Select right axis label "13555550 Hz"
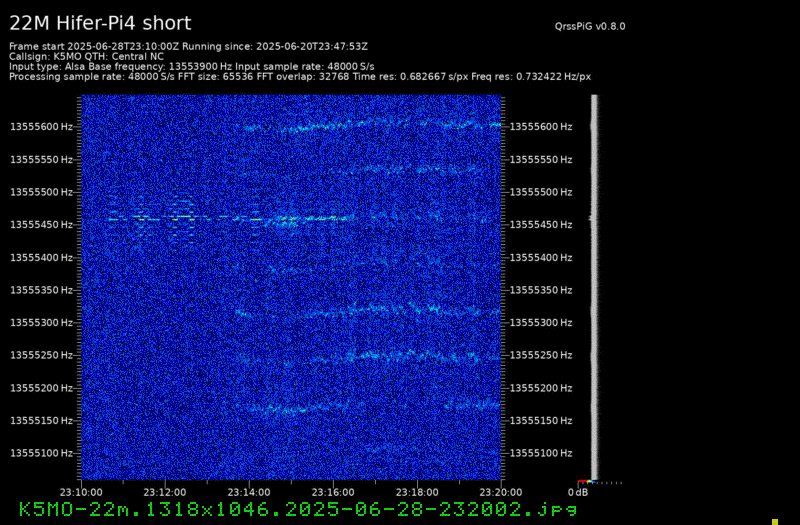800x525 pixels. tap(541, 160)
